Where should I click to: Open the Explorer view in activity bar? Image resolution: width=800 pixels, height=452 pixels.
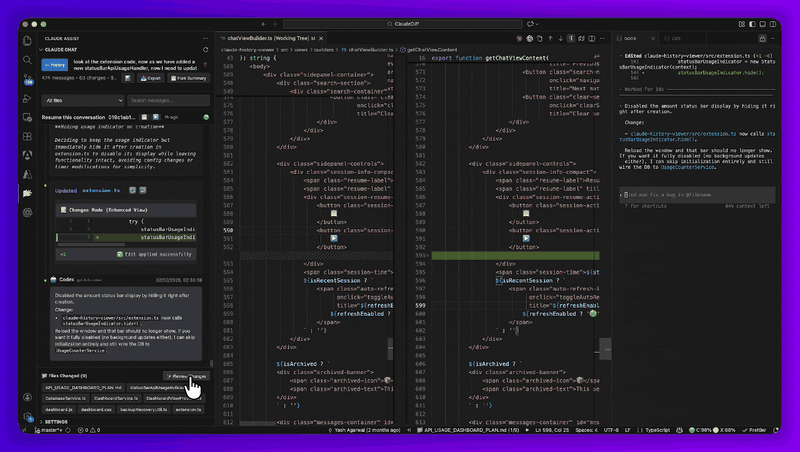click(28, 41)
